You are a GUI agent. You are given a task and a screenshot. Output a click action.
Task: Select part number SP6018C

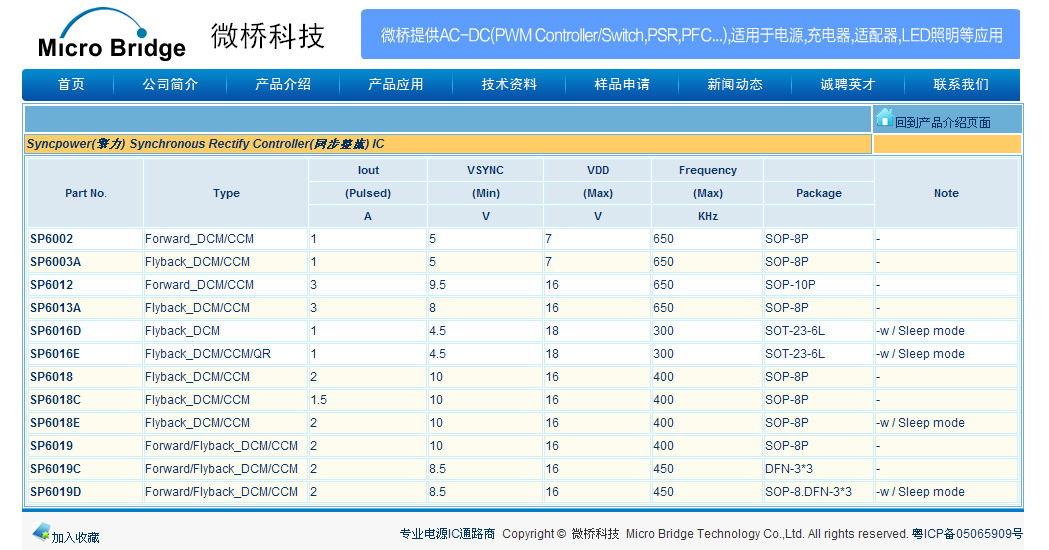(x=56, y=399)
